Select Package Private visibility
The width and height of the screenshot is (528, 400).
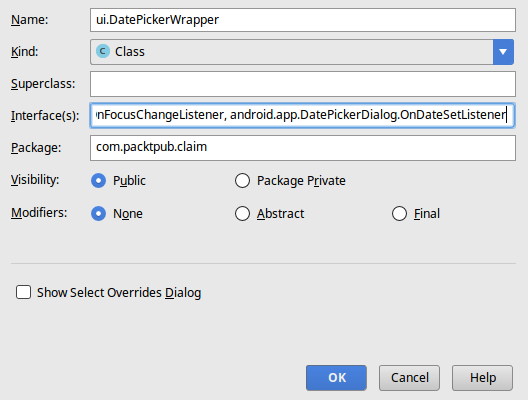click(x=242, y=180)
